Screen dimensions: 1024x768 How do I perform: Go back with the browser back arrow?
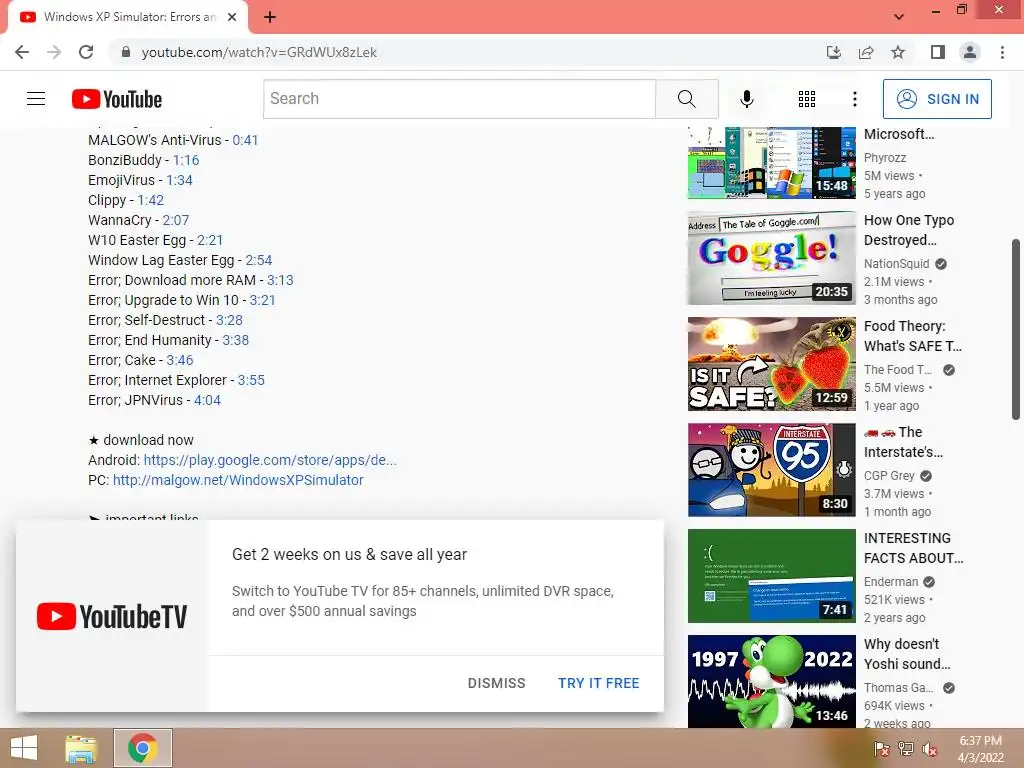pyautogui.click(x=22, y=52)
